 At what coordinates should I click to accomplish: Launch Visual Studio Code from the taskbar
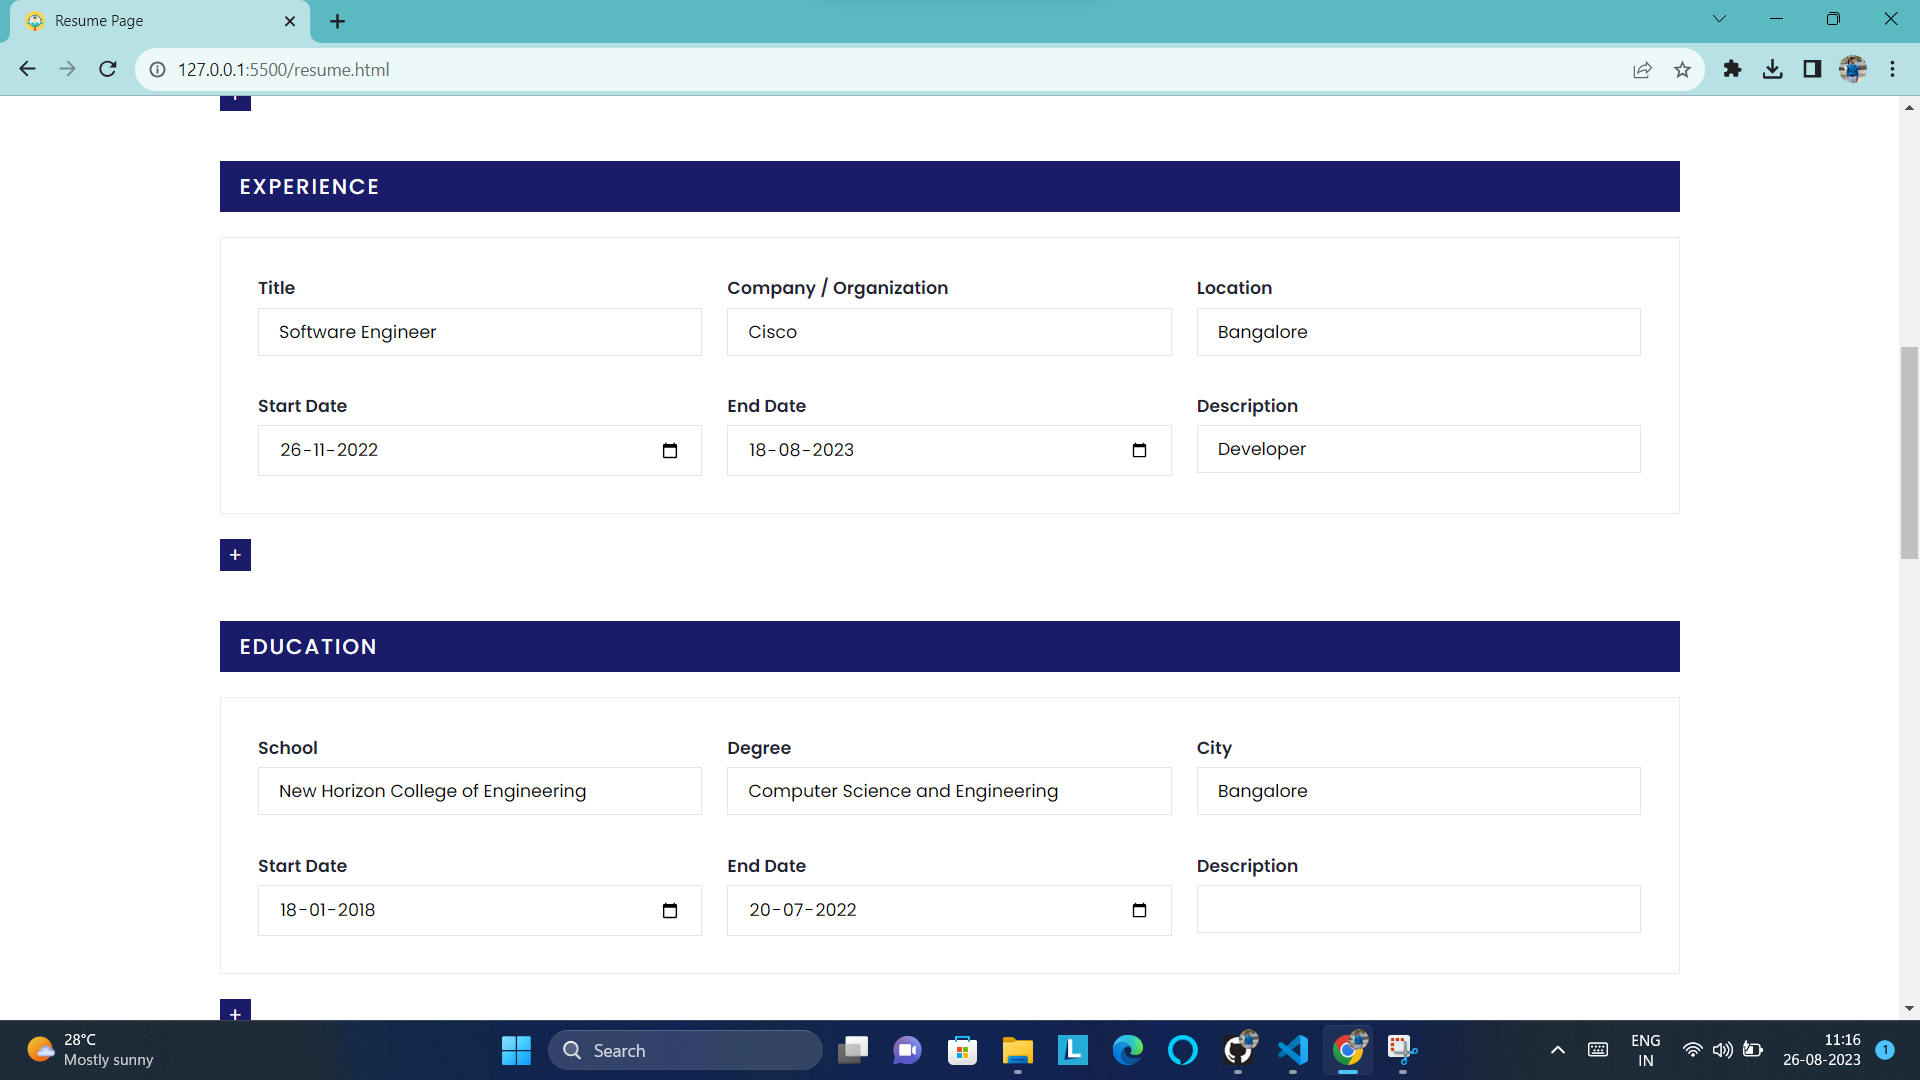(1293, 1050)
